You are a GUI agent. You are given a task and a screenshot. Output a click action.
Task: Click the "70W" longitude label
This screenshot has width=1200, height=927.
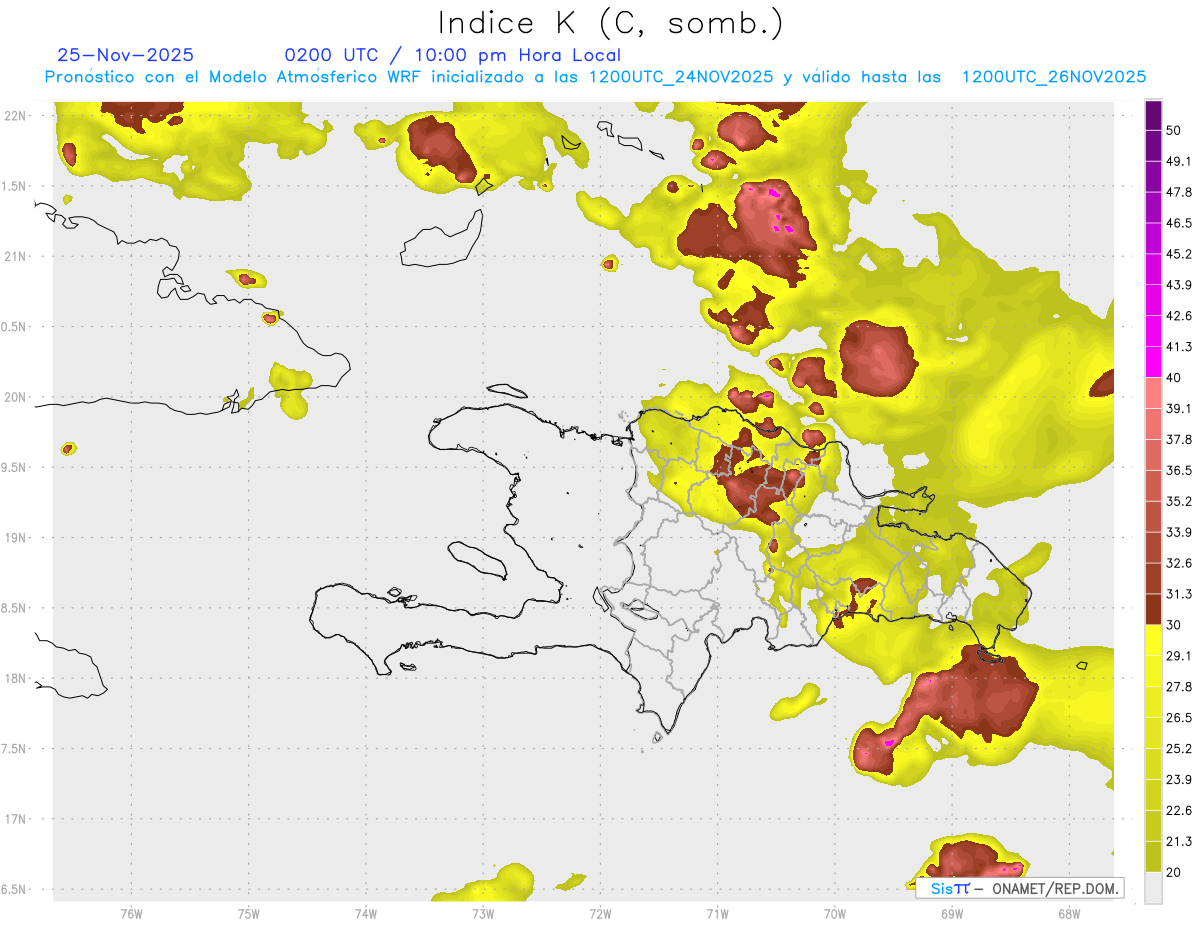[x=834, y=914]
